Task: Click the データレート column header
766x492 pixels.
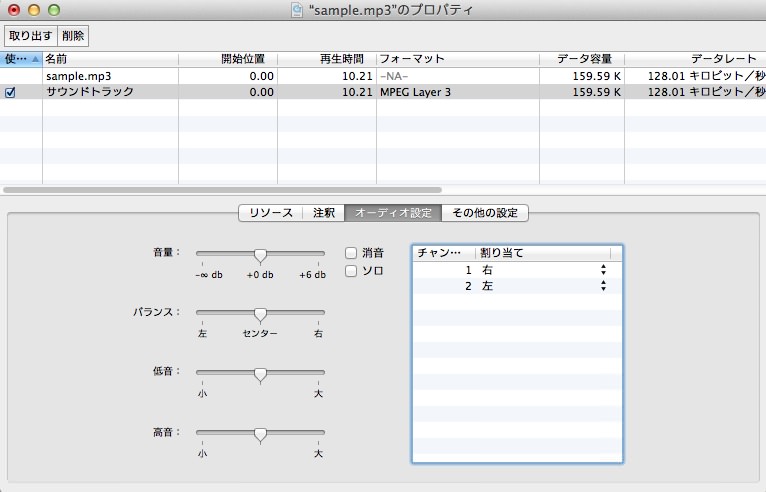Action: click(695, 59)
